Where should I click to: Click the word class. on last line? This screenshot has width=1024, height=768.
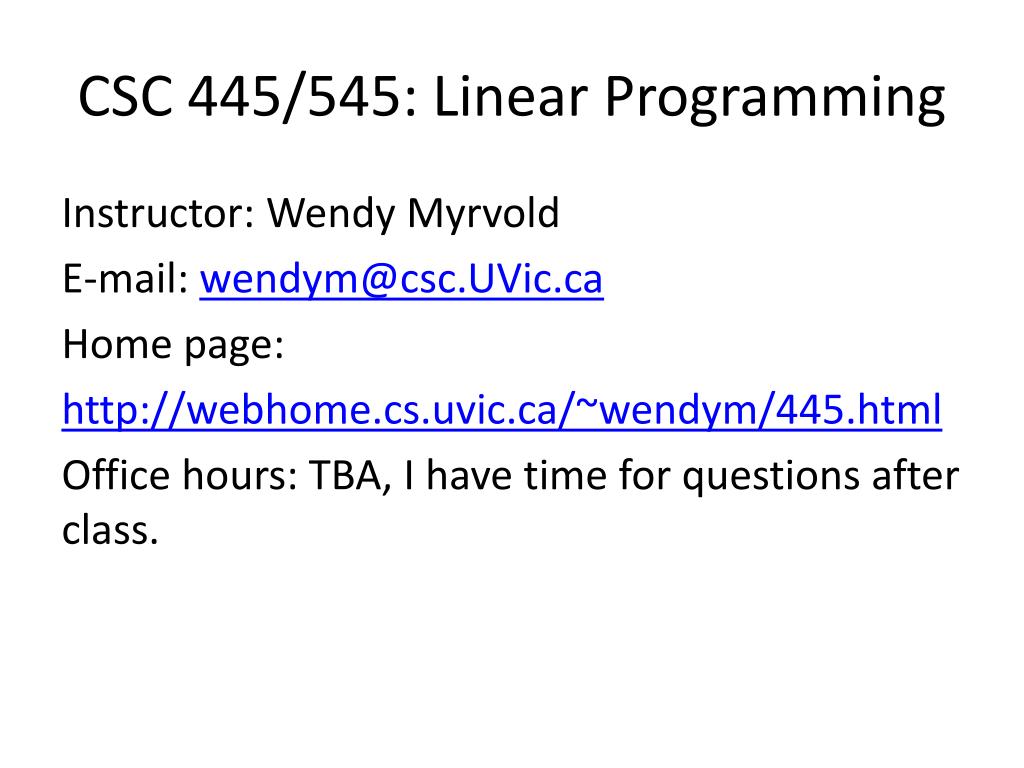[x=110, y=530]
